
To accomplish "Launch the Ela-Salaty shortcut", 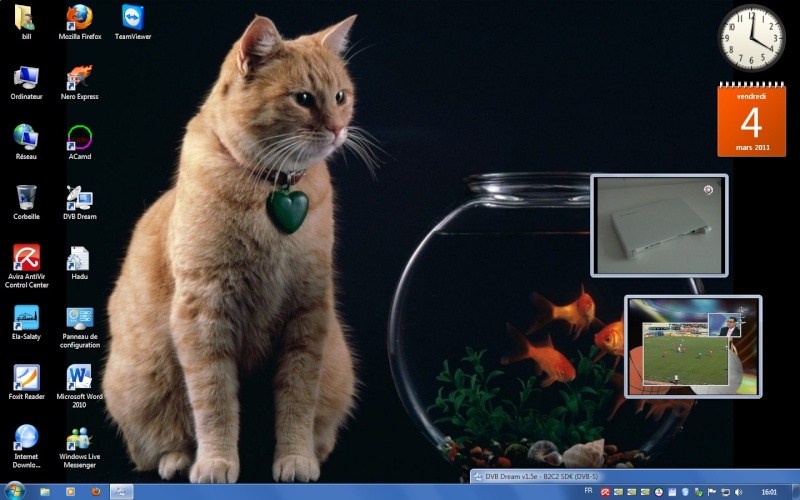I will tap(26, 322).
